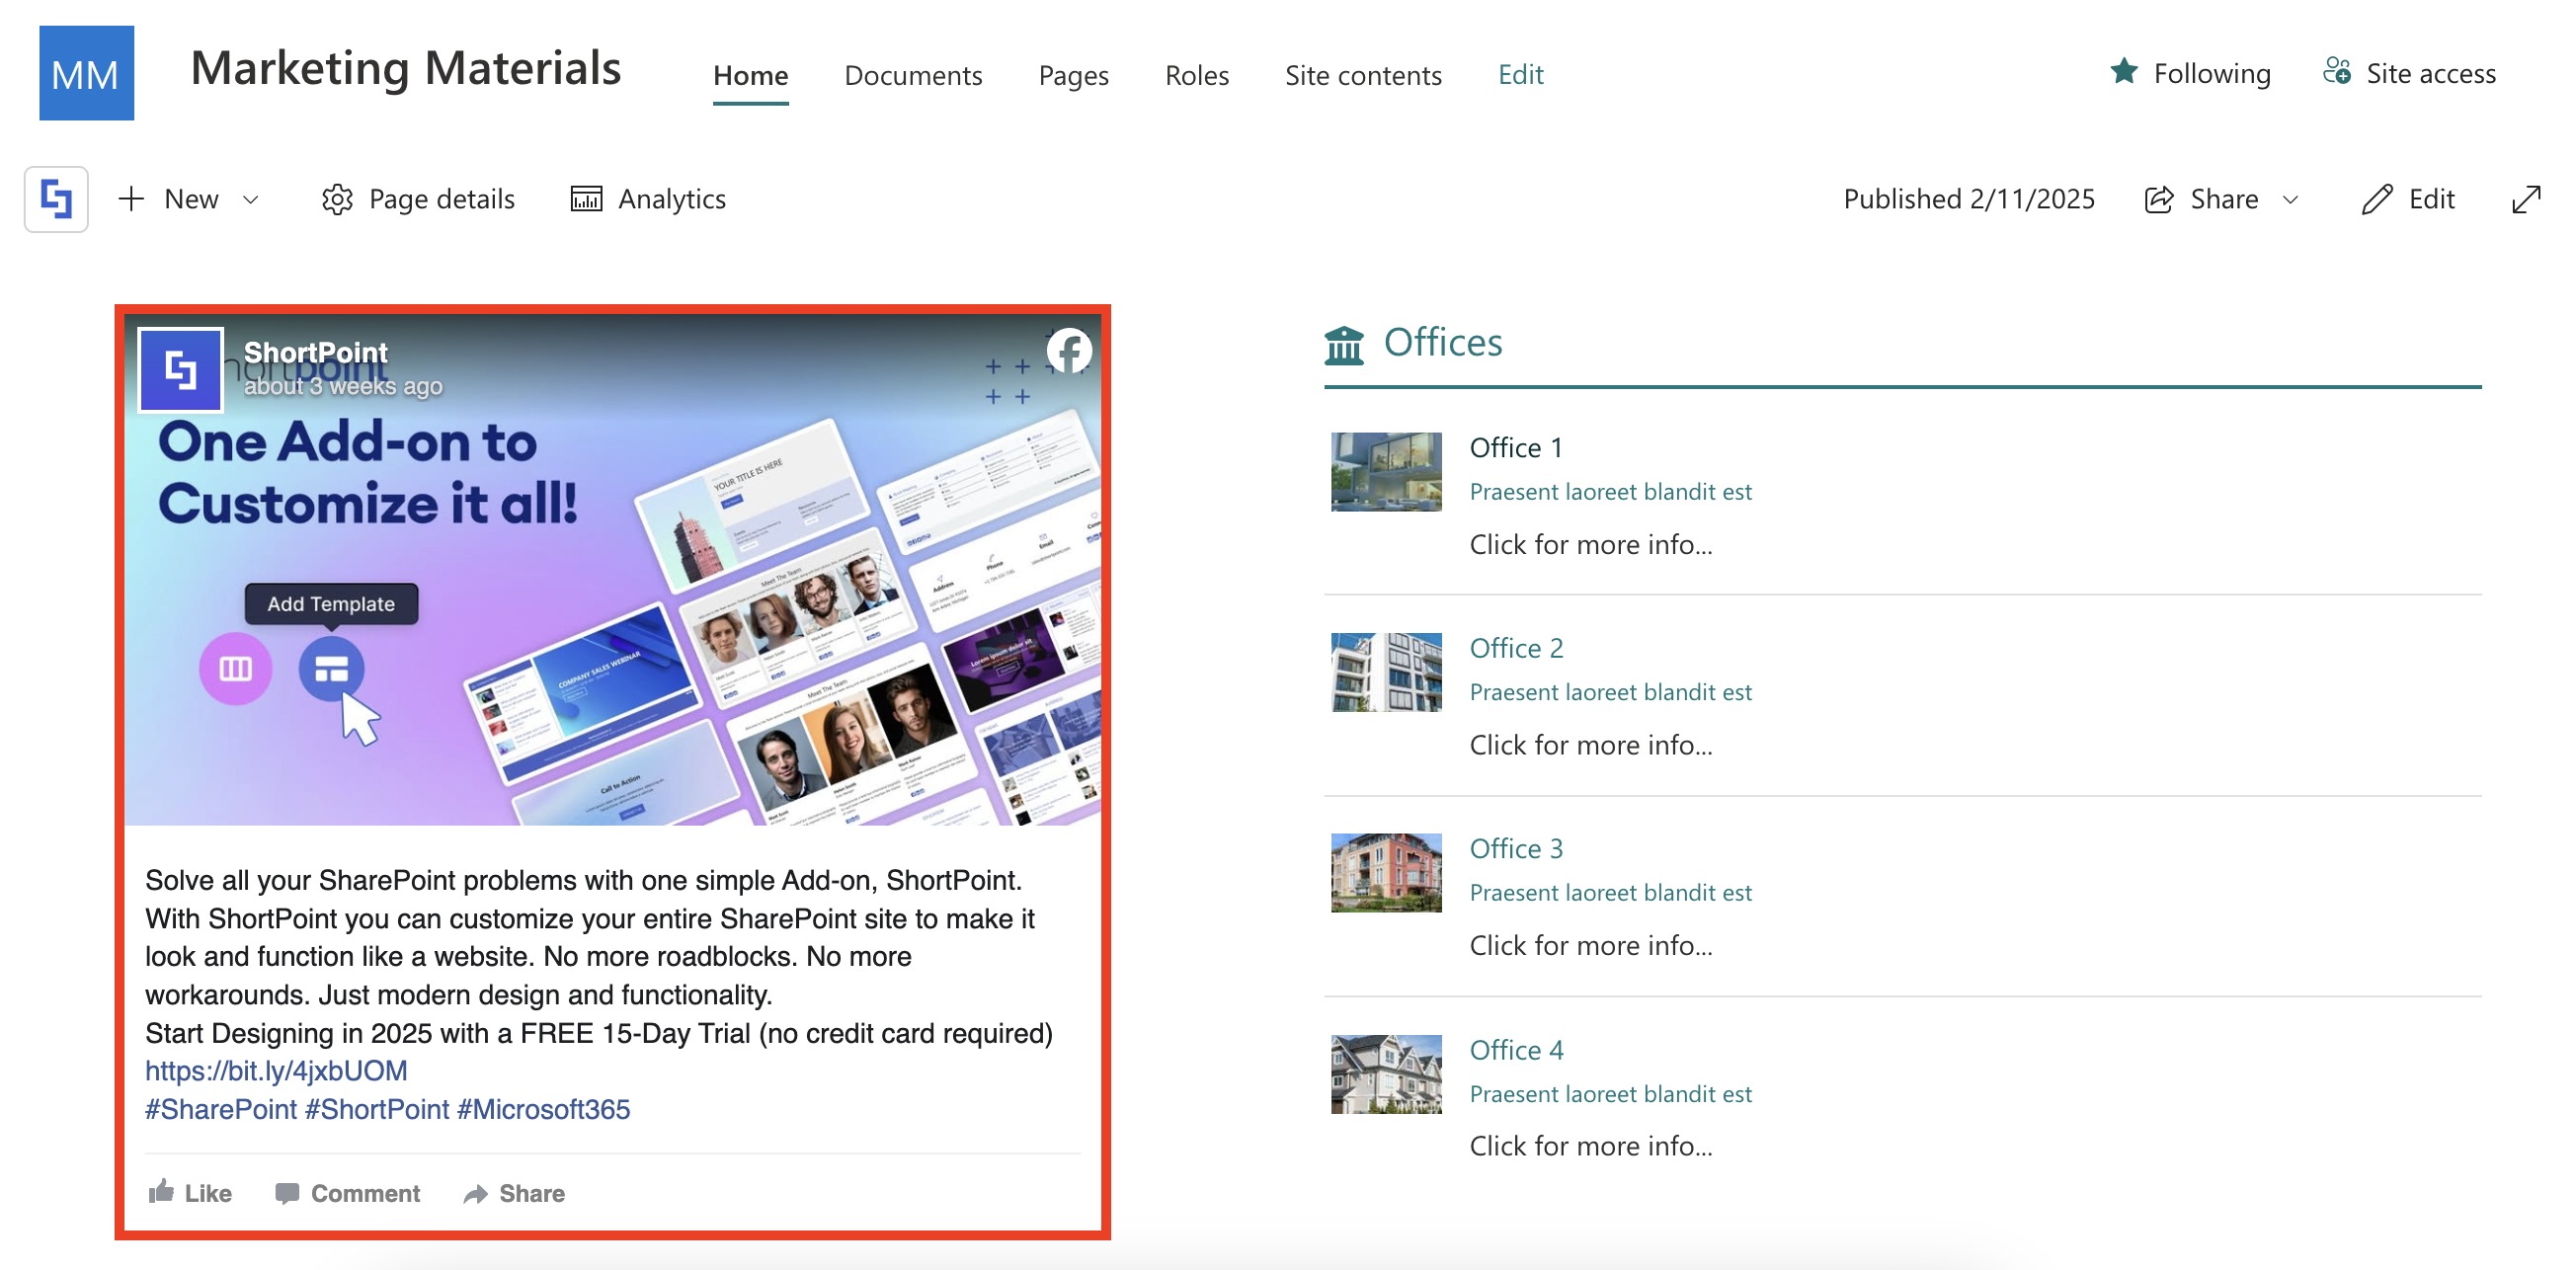Toggle the Following star
This screenshot has height=1270, width=2576.
click(x=2123, y=72)
